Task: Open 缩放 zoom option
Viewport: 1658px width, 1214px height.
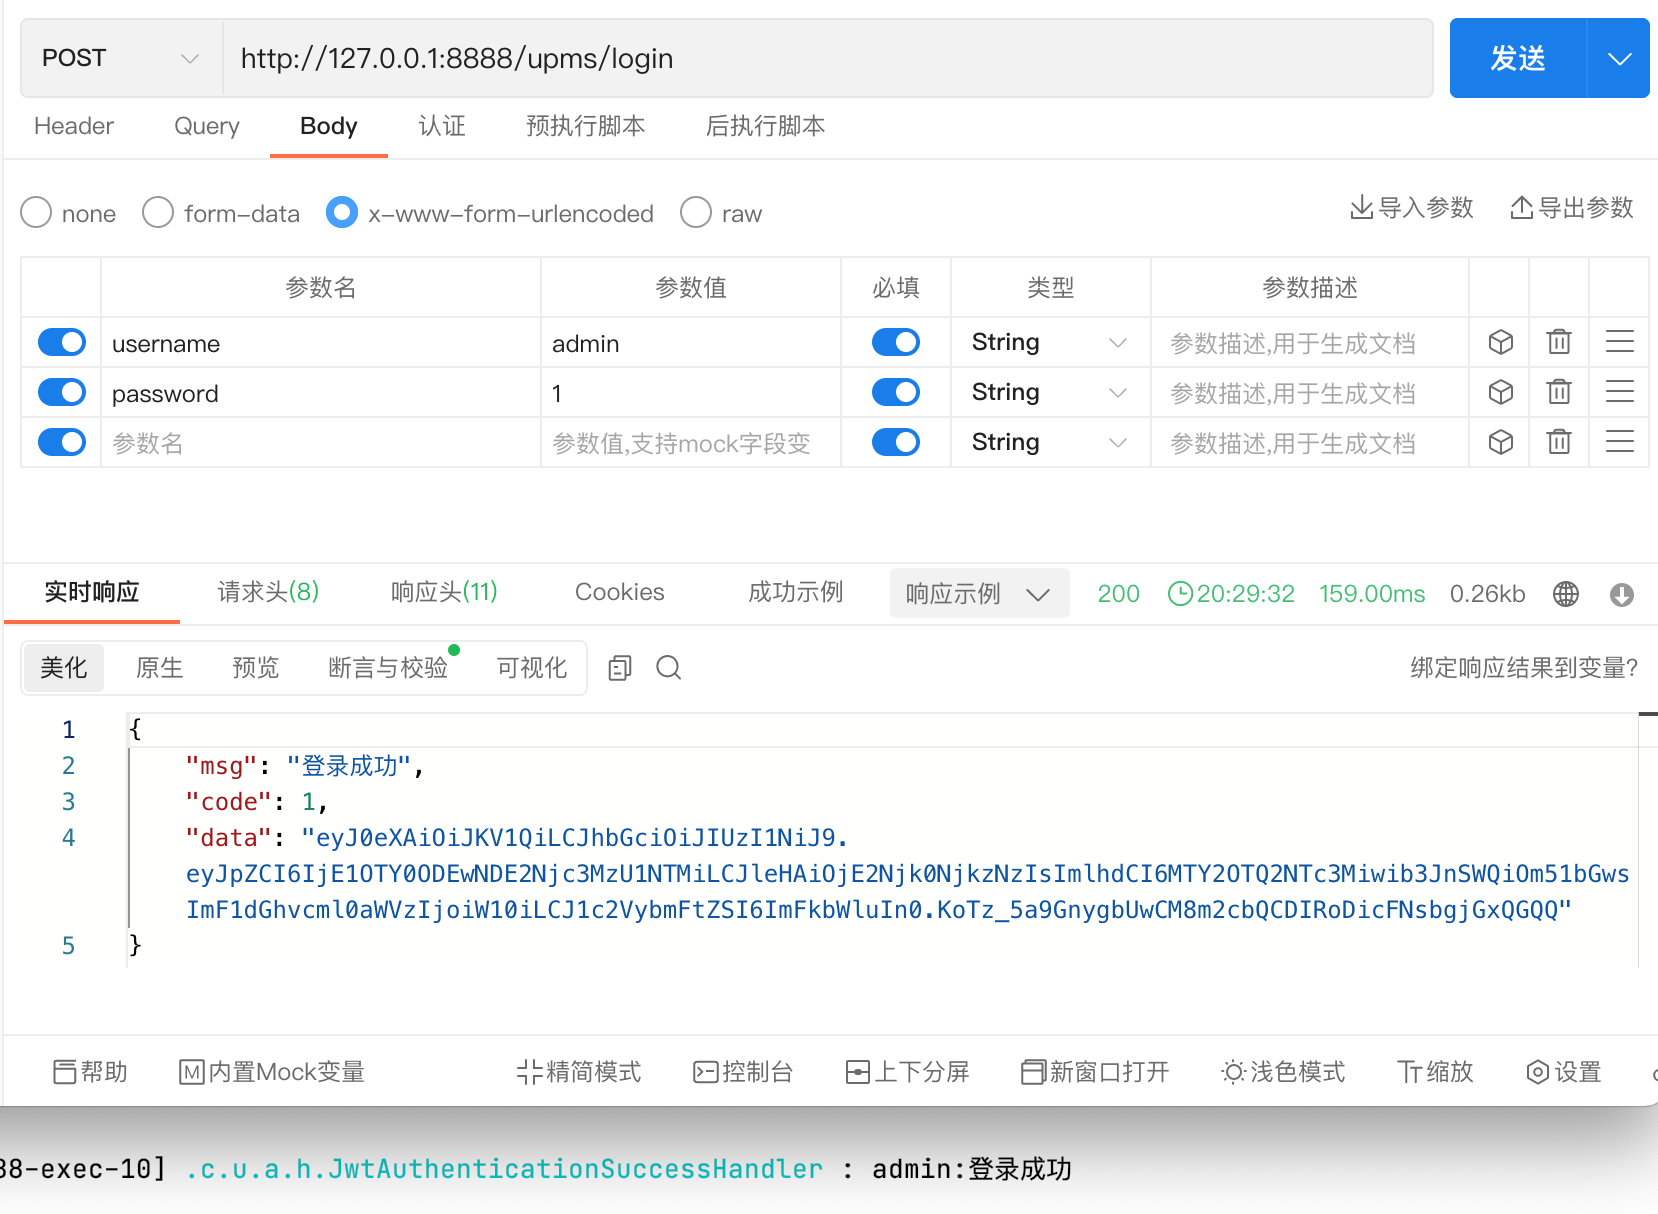Action: click(1436, 1072)
